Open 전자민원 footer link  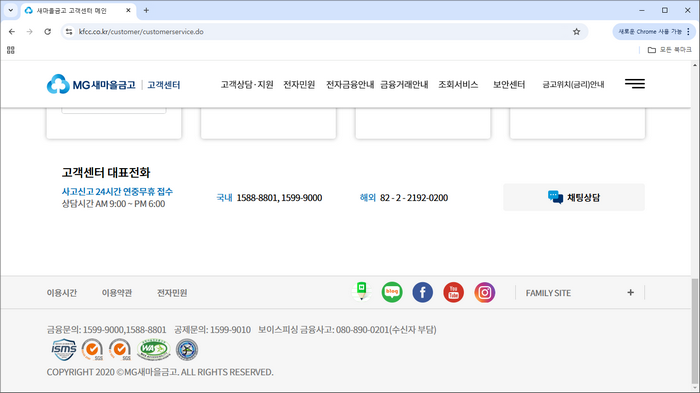172,293
